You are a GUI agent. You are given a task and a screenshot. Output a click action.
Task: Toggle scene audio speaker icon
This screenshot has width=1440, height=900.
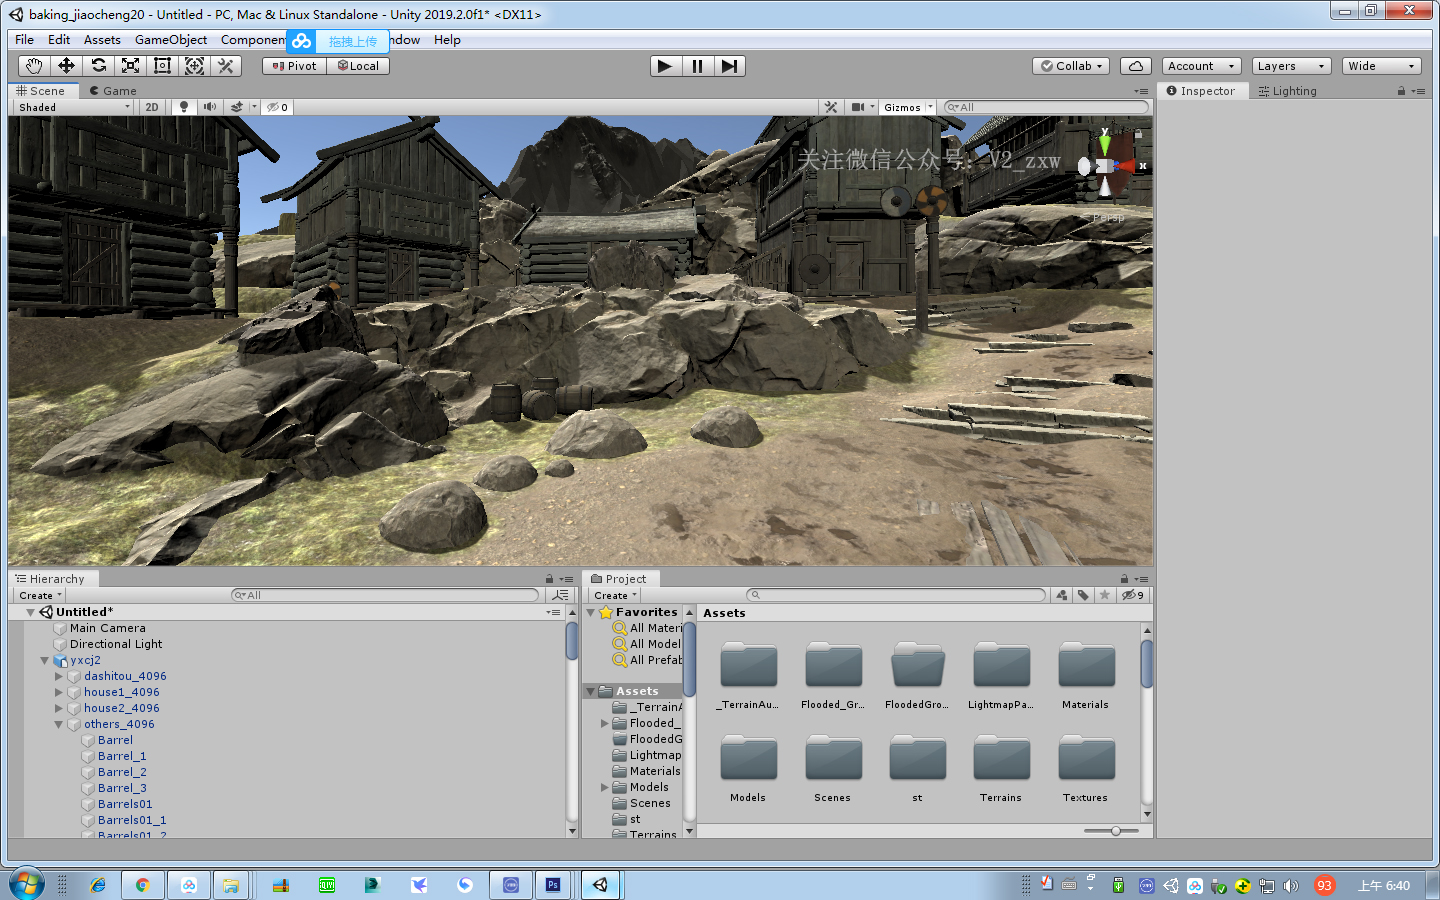pyautogui.click(x=209, y=107)
